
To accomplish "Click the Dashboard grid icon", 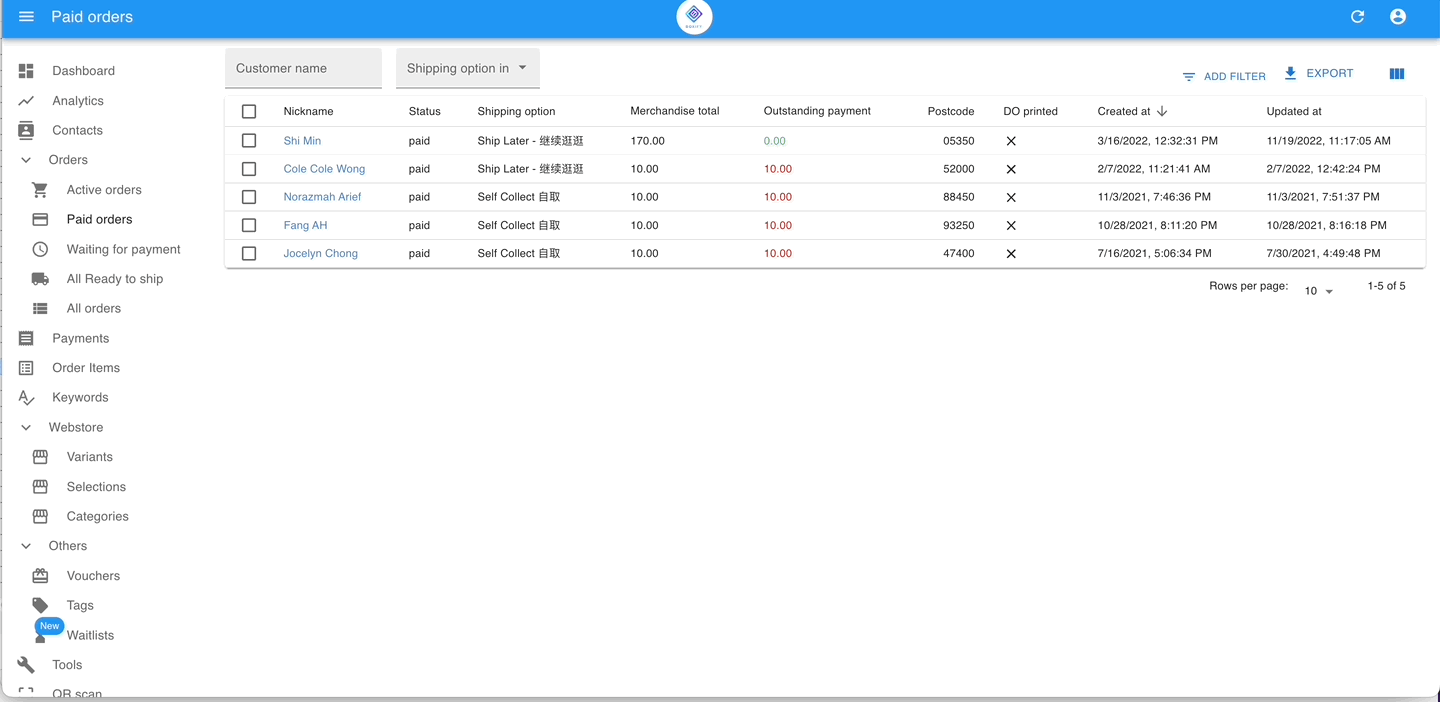I will (x=27, y=71).
